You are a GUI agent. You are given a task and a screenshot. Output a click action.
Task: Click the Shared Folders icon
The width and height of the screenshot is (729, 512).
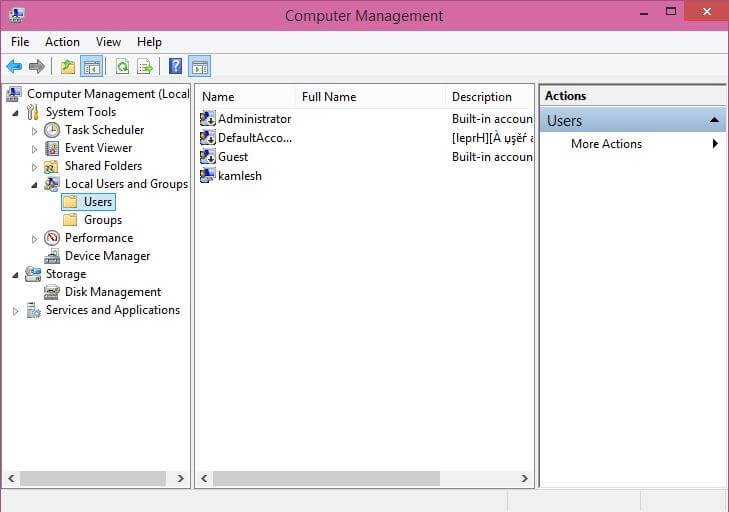pos(51,166)
